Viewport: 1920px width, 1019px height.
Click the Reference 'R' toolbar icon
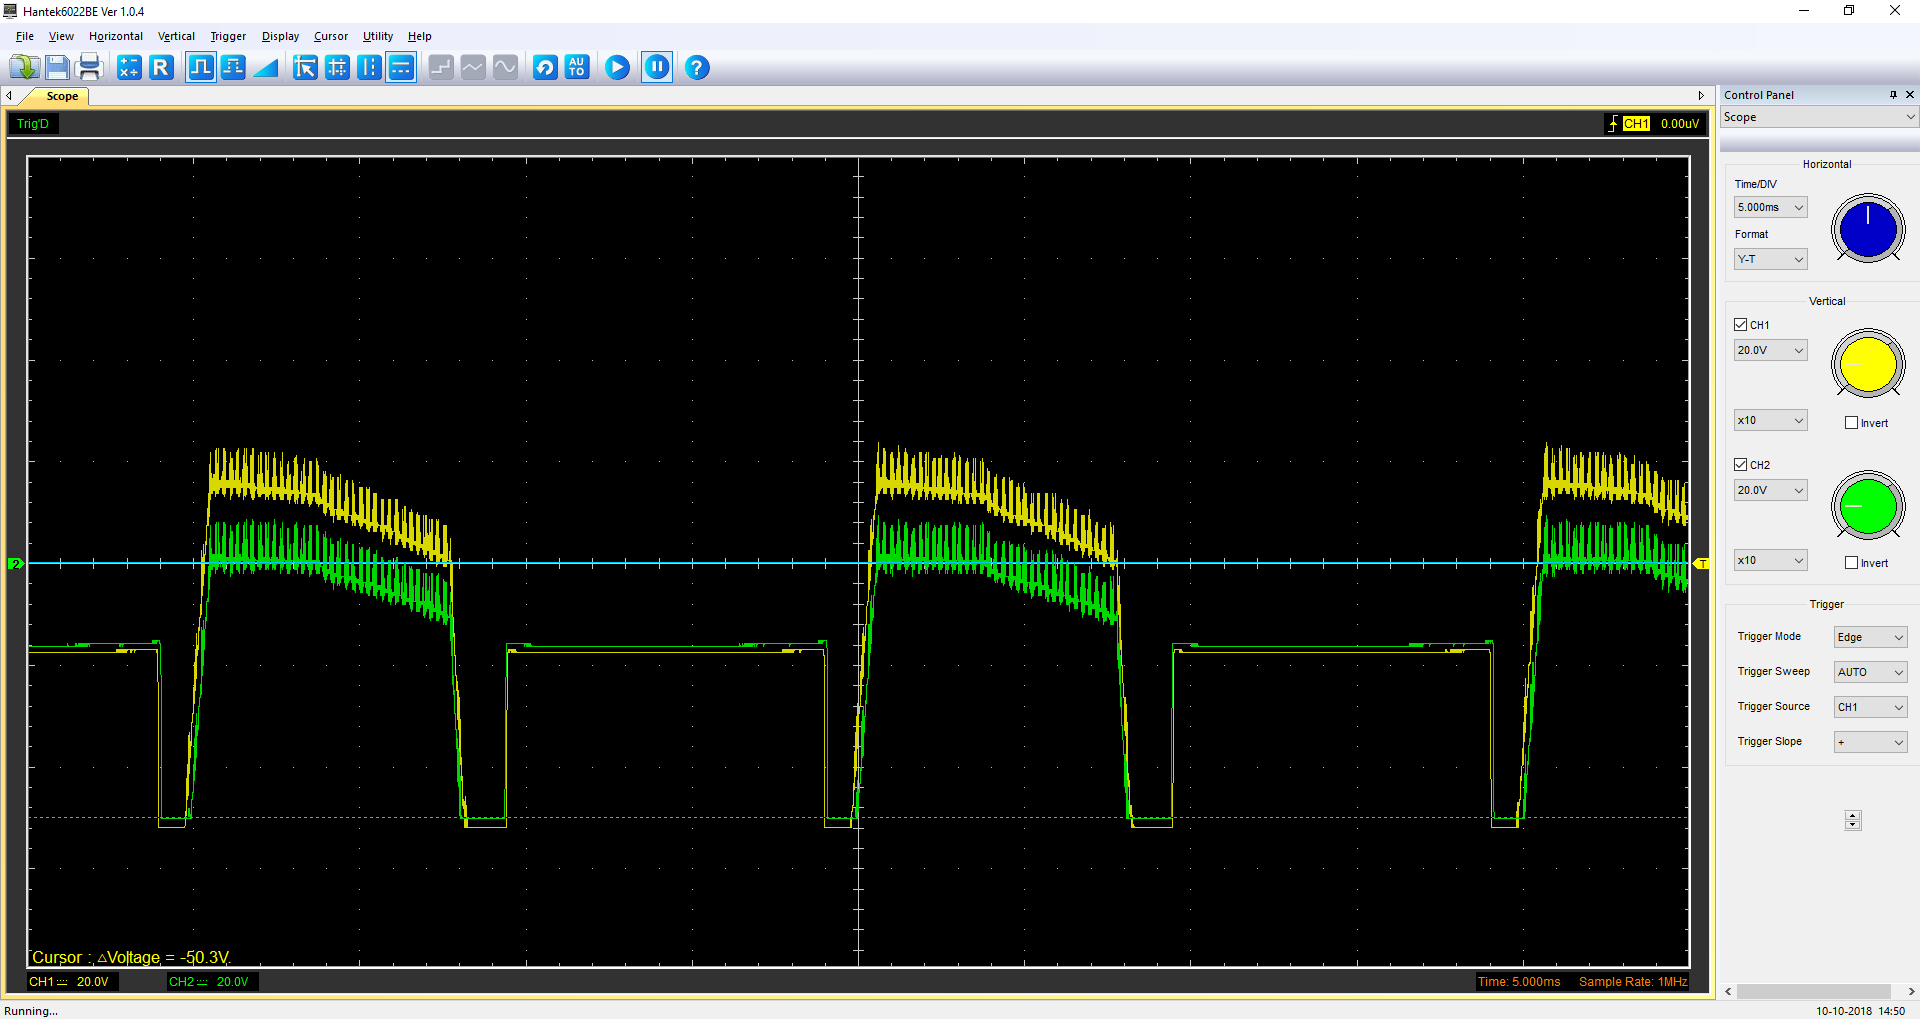161,68
